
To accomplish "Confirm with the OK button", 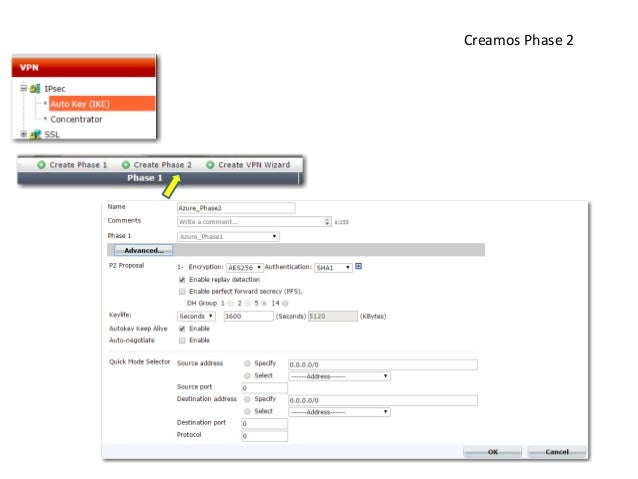I will pyautogui.click(x=492, y=452).
